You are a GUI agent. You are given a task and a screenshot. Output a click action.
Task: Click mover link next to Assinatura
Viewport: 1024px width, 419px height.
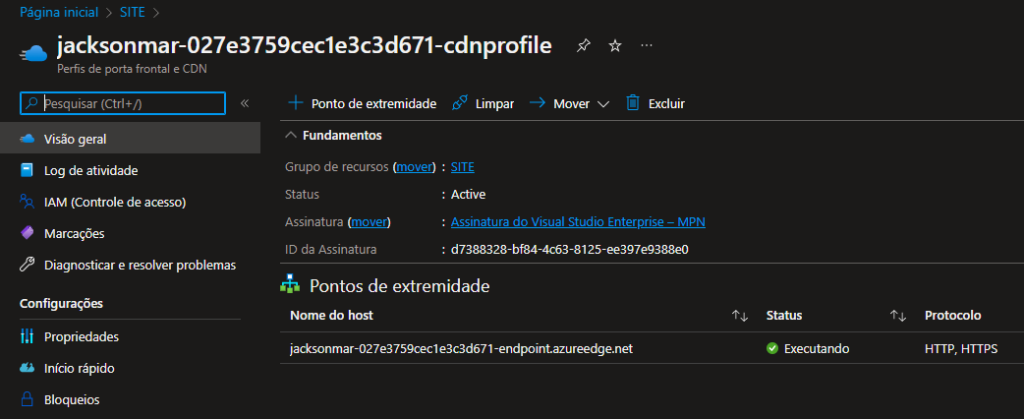pos(369,222)
